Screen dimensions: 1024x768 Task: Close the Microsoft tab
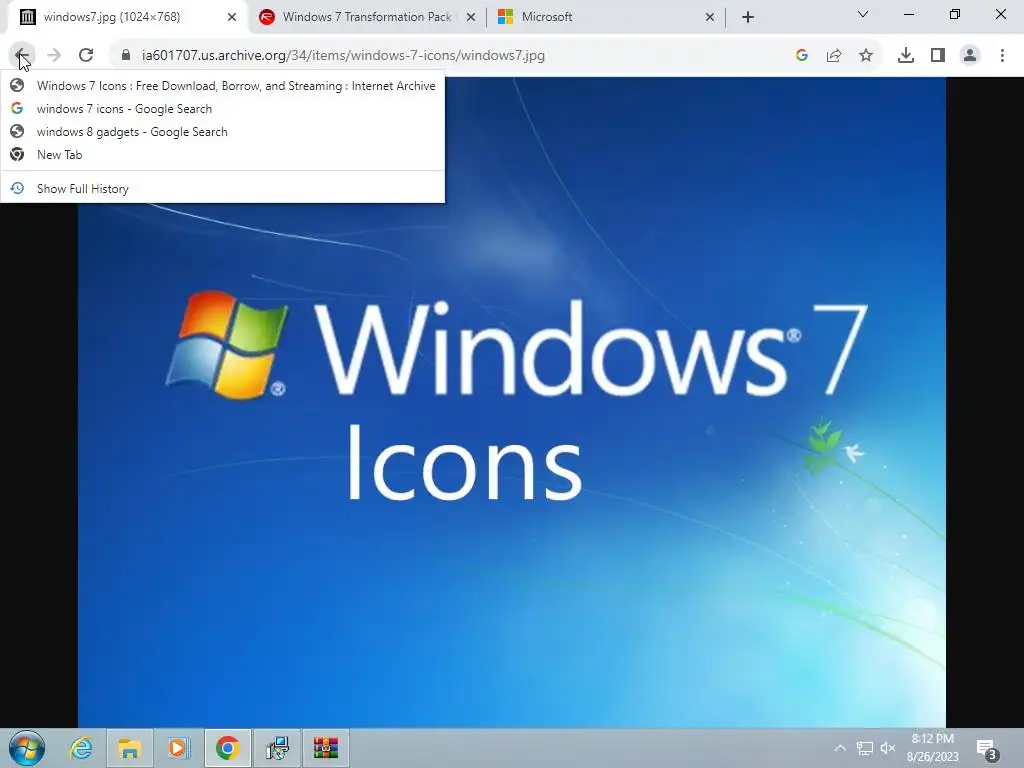click(x=710, y=17)
